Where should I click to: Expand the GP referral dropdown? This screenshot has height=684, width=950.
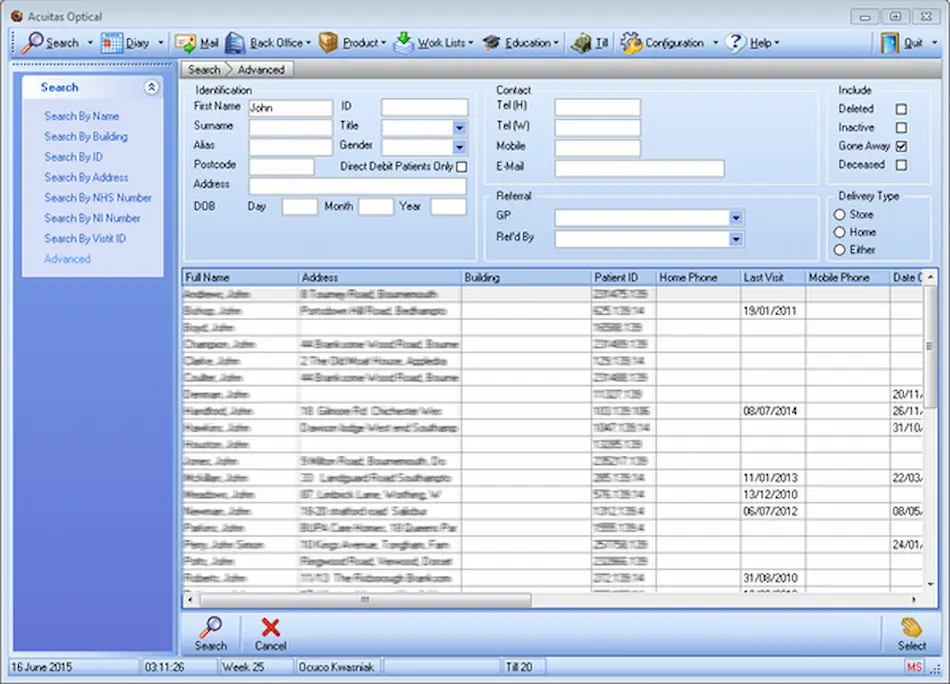(737, 218)
